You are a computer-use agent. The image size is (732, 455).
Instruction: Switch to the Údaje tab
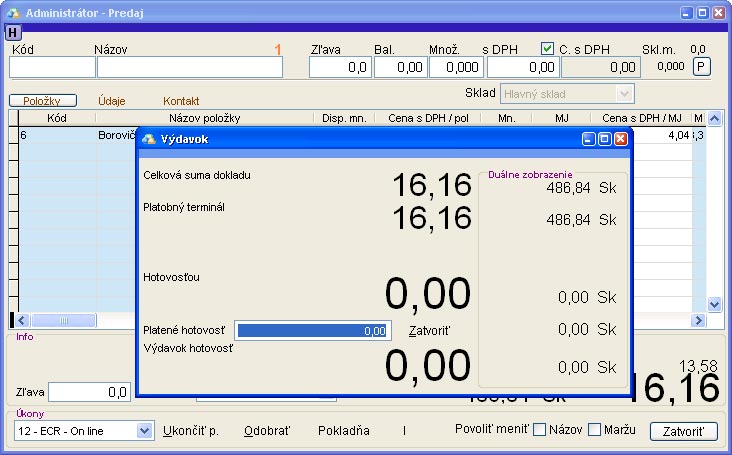(112, 101)
